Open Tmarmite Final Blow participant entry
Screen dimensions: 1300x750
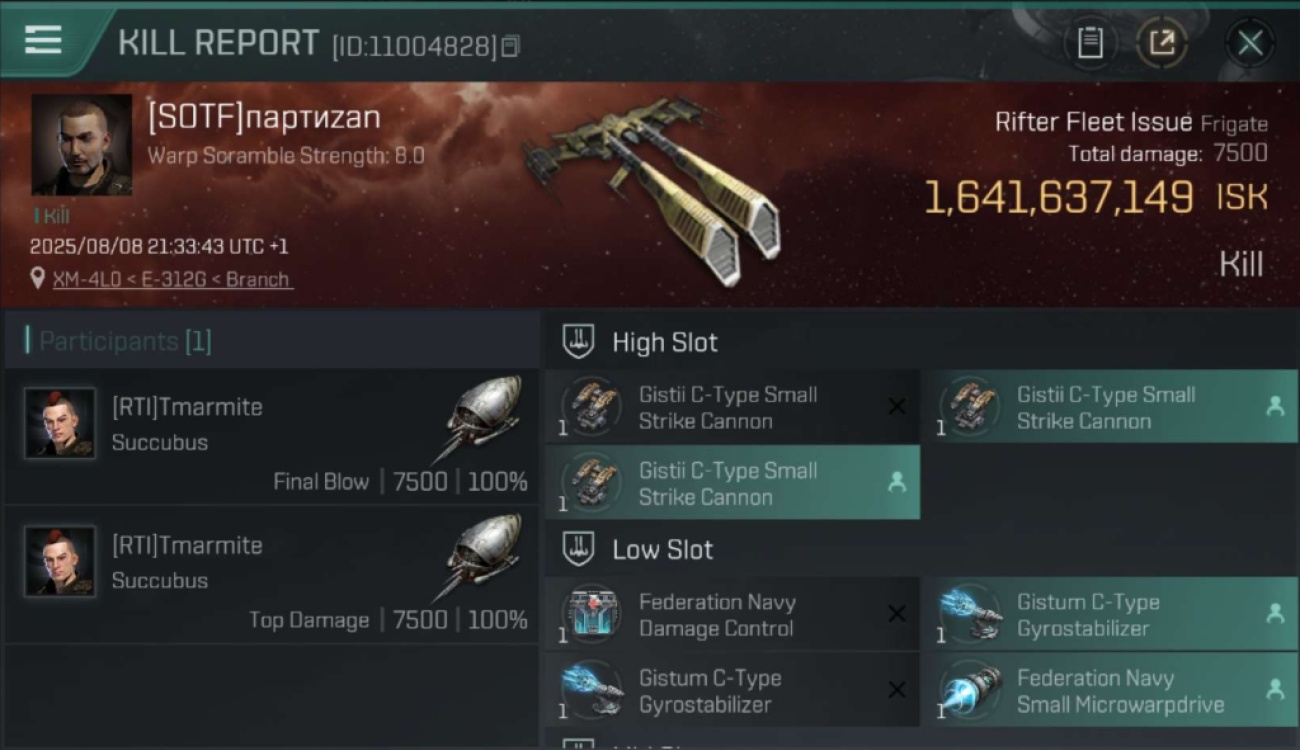coord(272,437)
